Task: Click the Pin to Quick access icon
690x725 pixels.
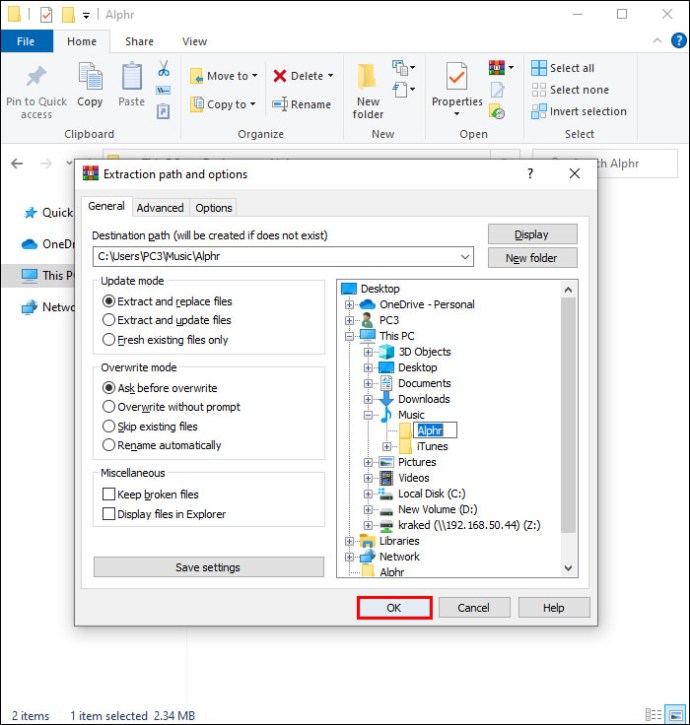Action: 36,76
